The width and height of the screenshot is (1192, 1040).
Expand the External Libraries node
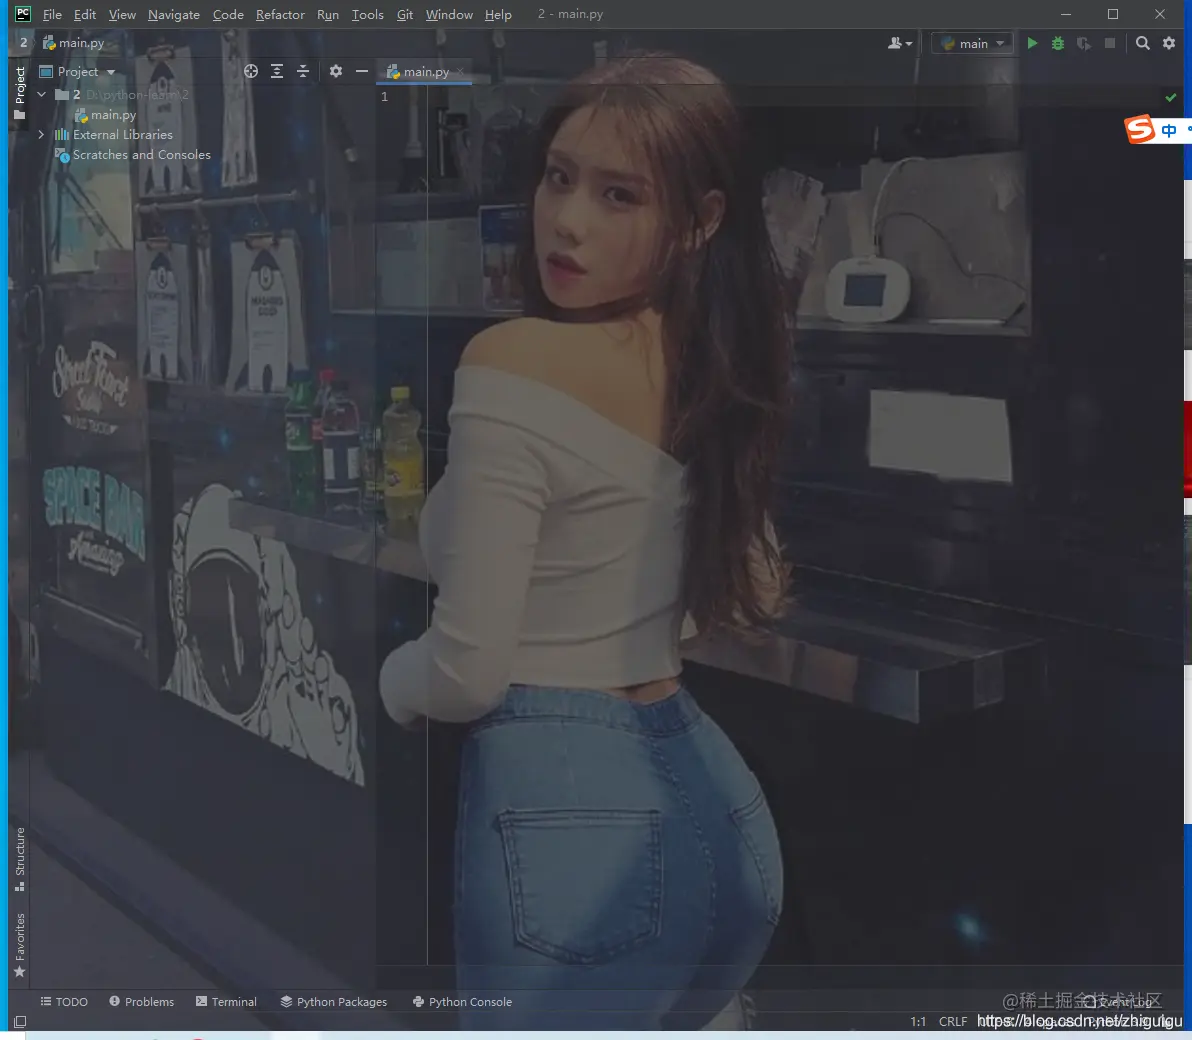pos(40,134)
